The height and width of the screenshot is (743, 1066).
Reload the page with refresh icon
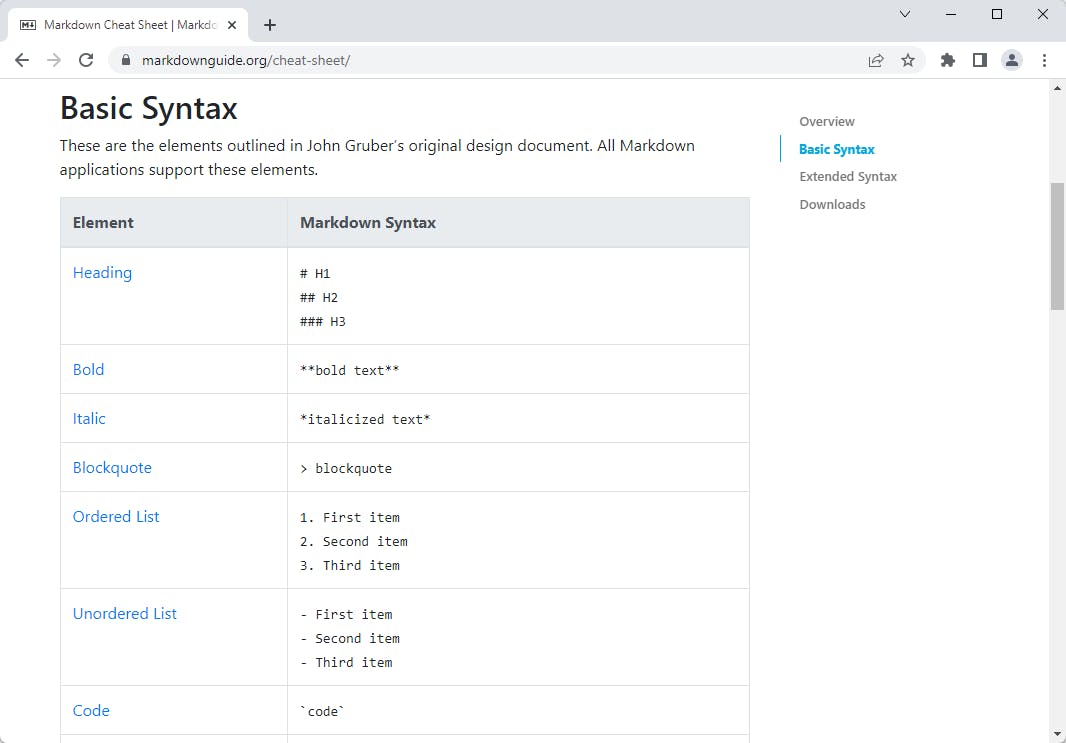pyautogui.click(x=86, y=60)
